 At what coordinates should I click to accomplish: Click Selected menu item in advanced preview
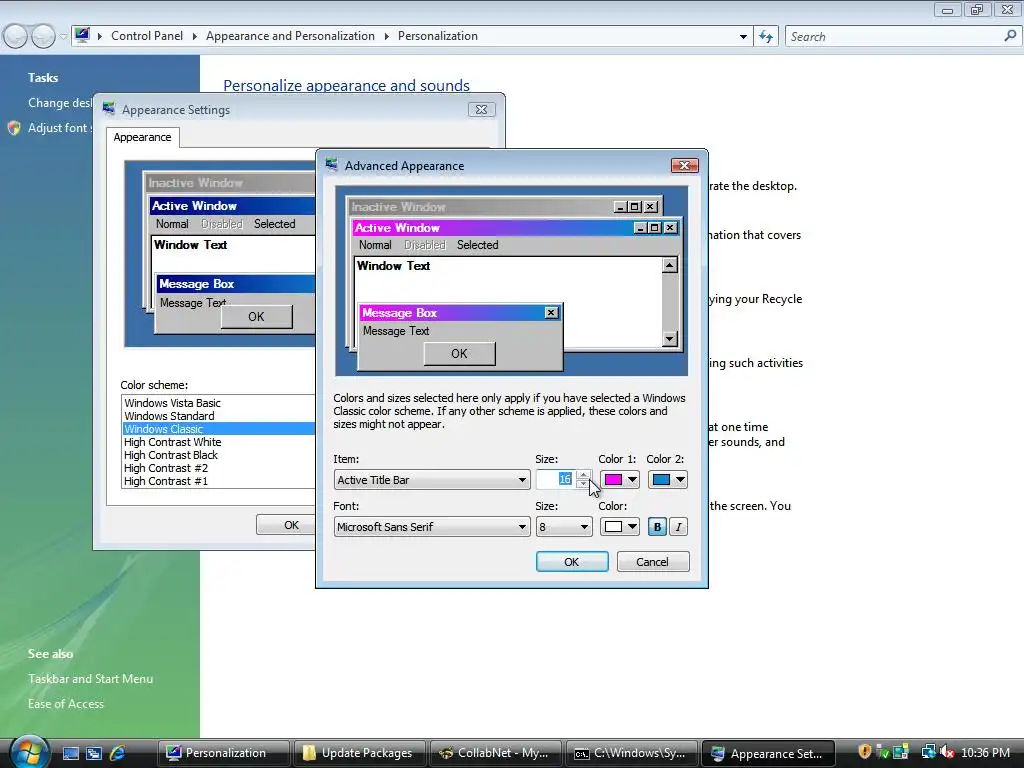pos(477,245)
